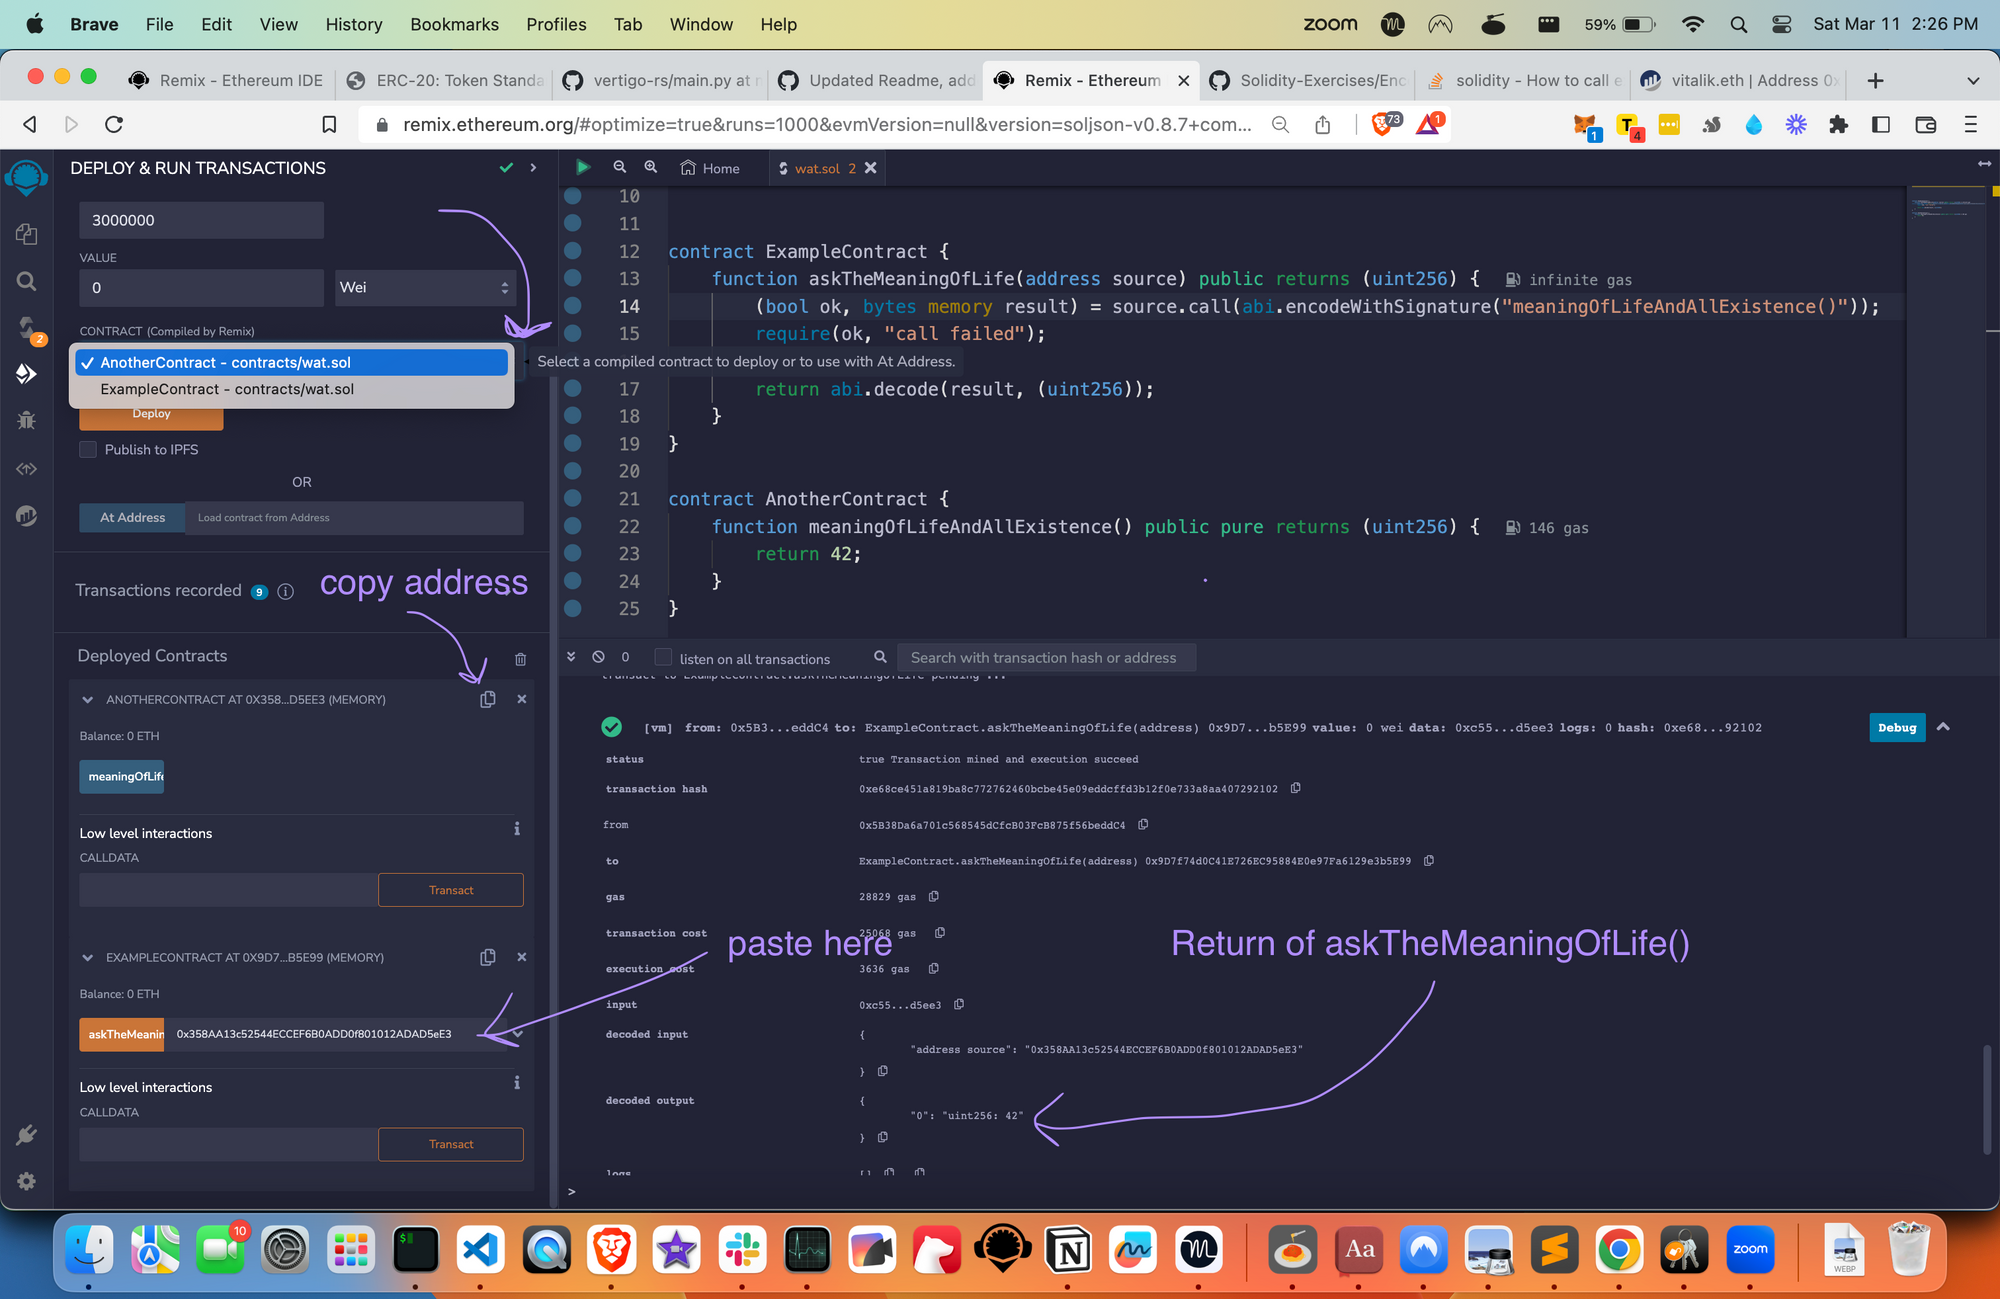Open the File explorer sidebar icon
The height and width of the screenshot is (1299, 2000).
[27, 234]
